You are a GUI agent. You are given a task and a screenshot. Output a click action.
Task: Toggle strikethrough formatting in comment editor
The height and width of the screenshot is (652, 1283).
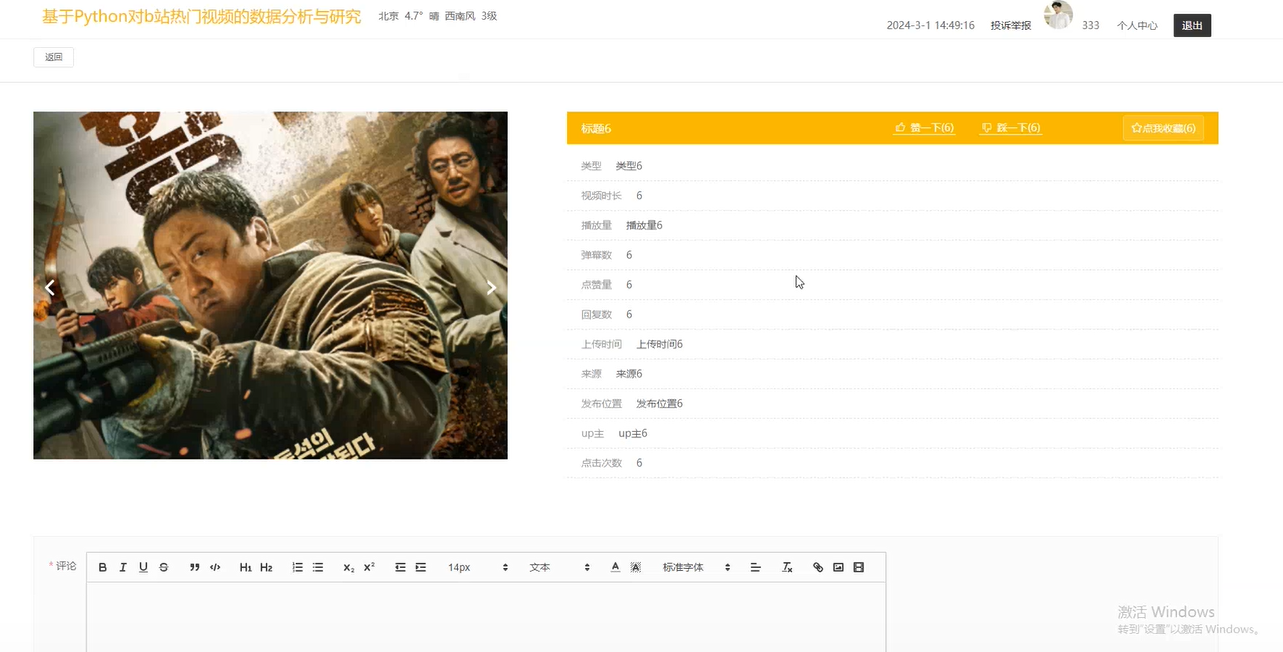pyautogui.click(x=164, y=567)
